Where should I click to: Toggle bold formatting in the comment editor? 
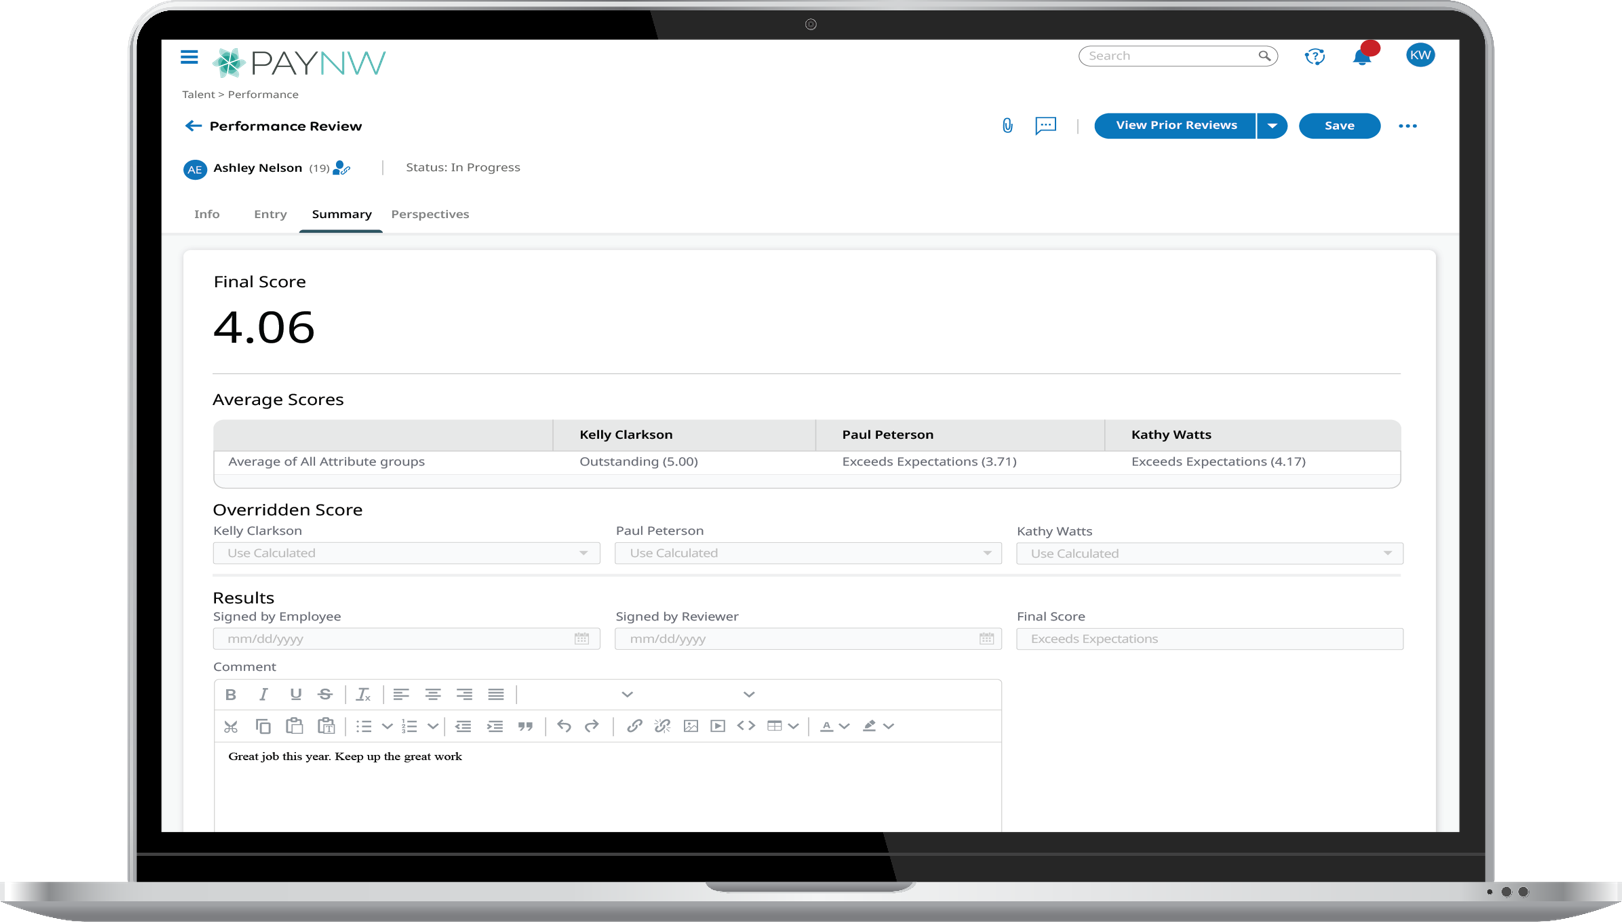coord(231,694)
